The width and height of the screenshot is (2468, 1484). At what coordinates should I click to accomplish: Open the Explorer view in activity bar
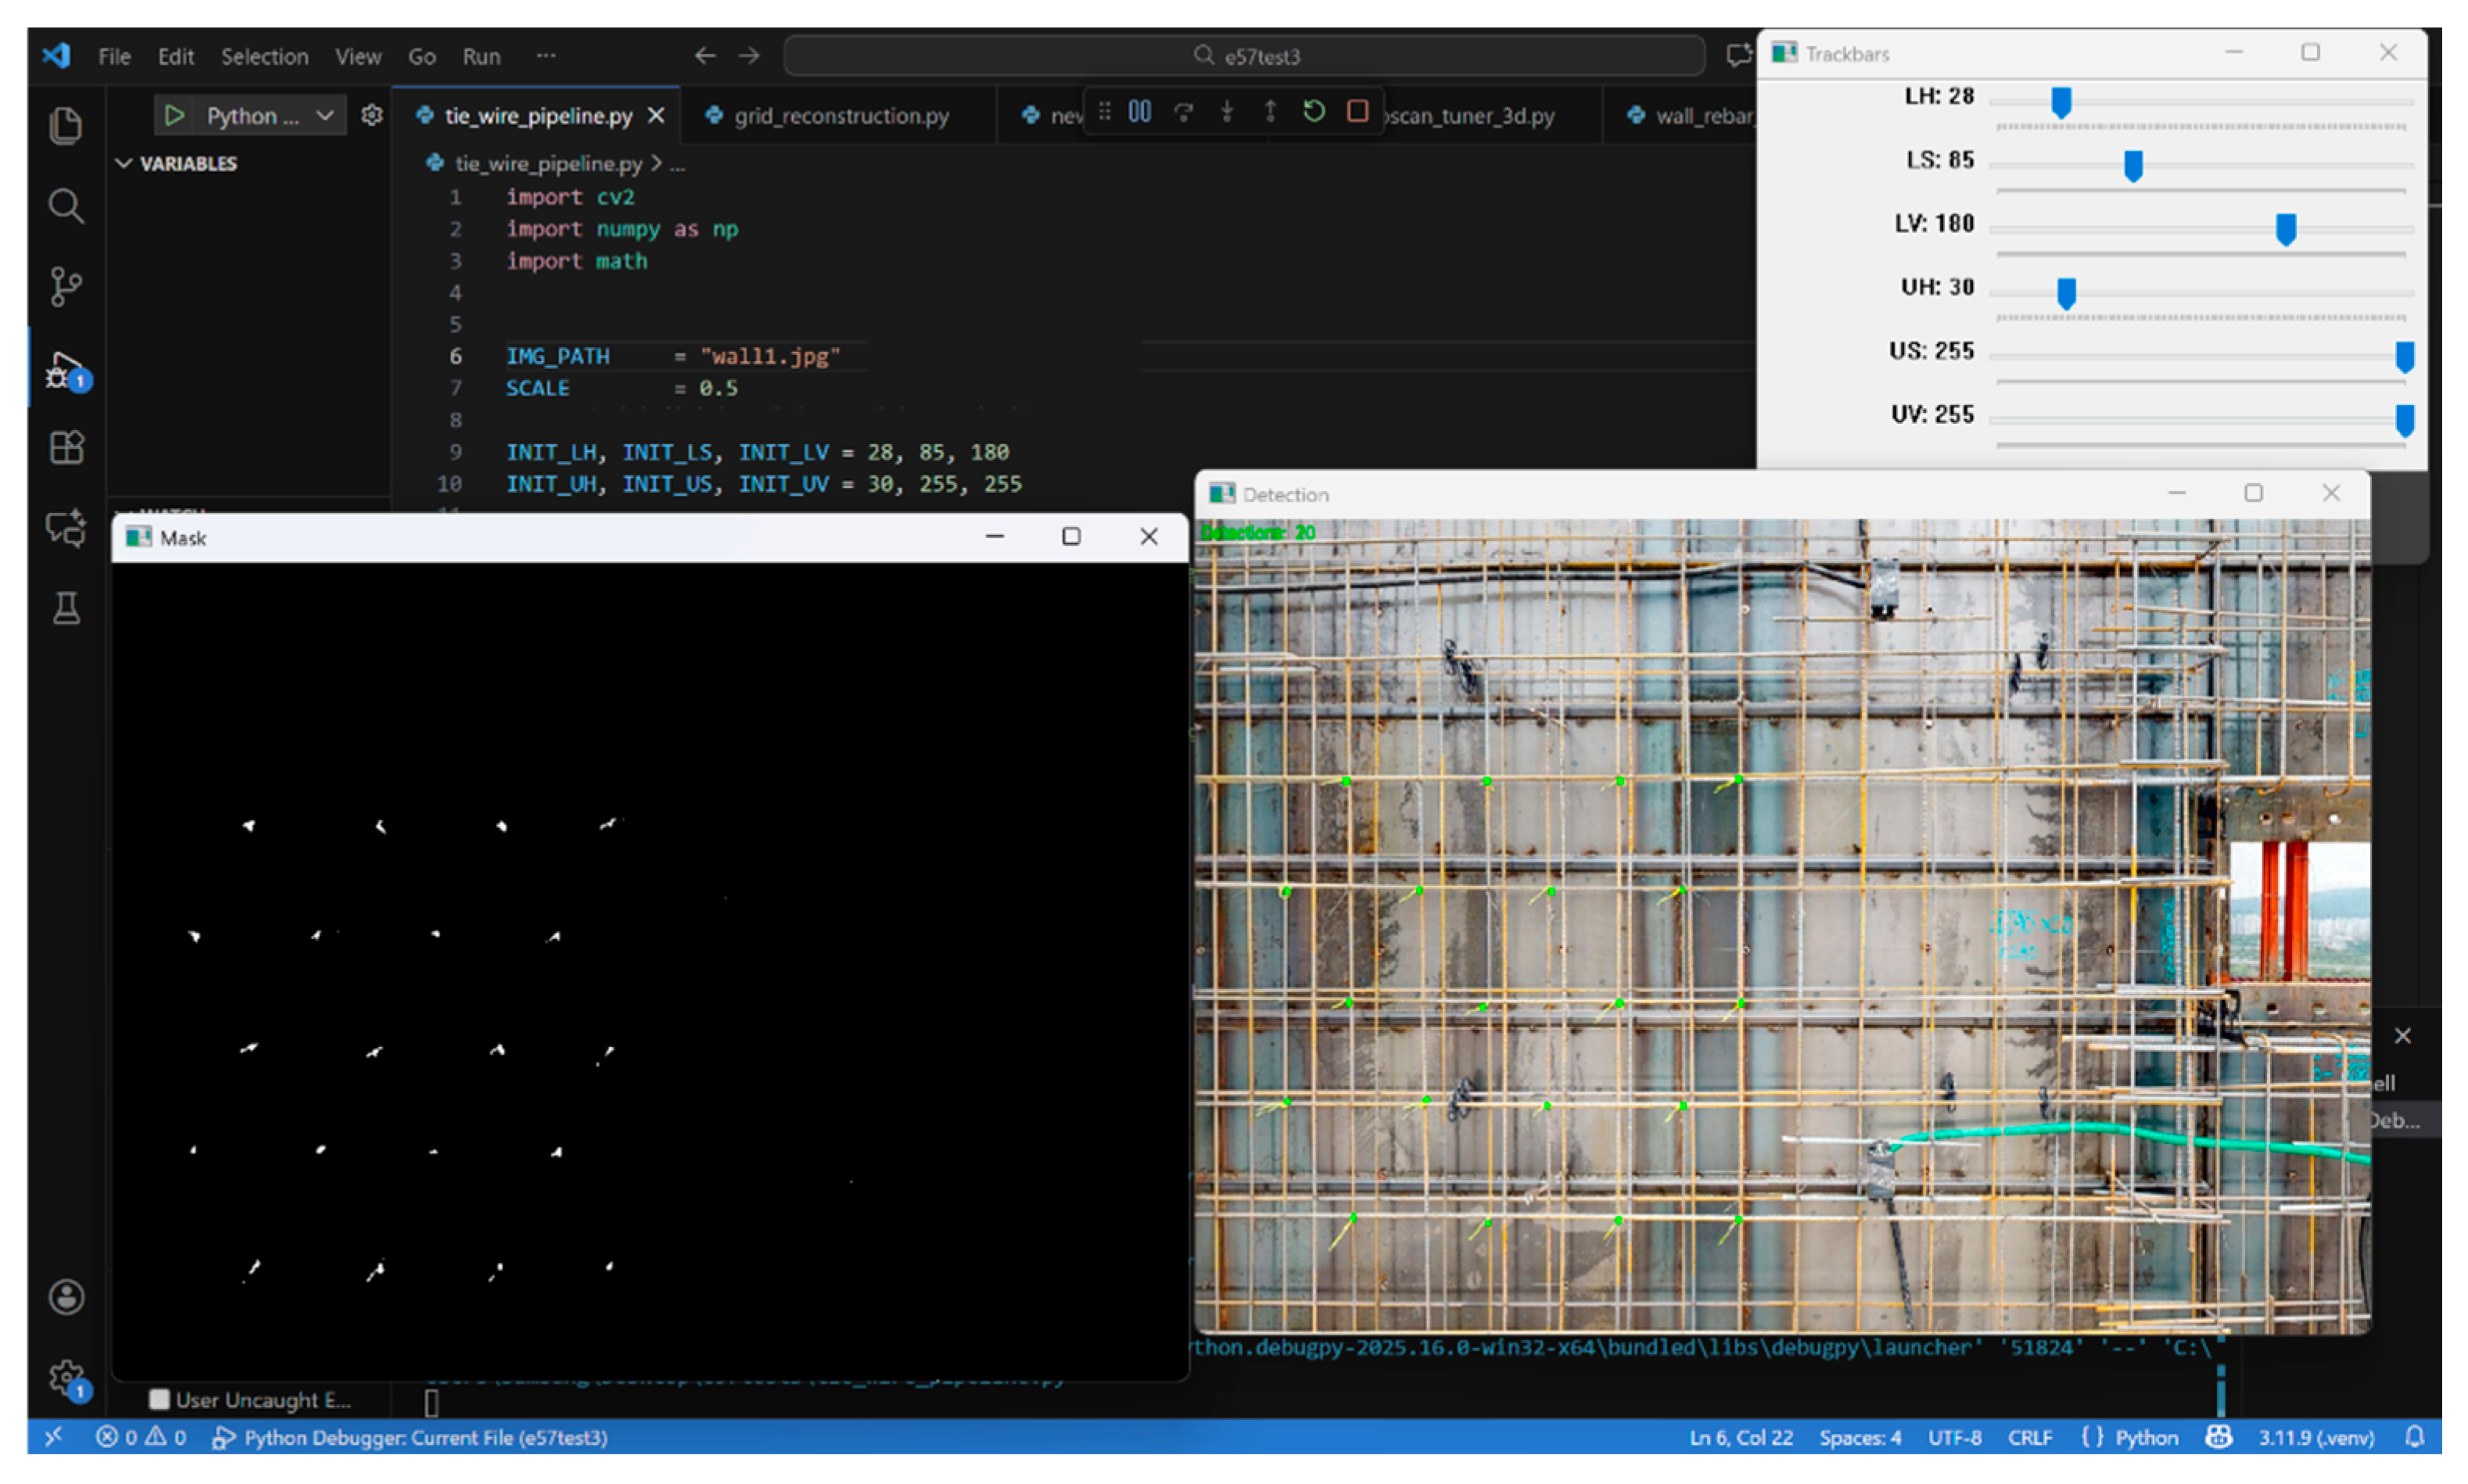66,126
